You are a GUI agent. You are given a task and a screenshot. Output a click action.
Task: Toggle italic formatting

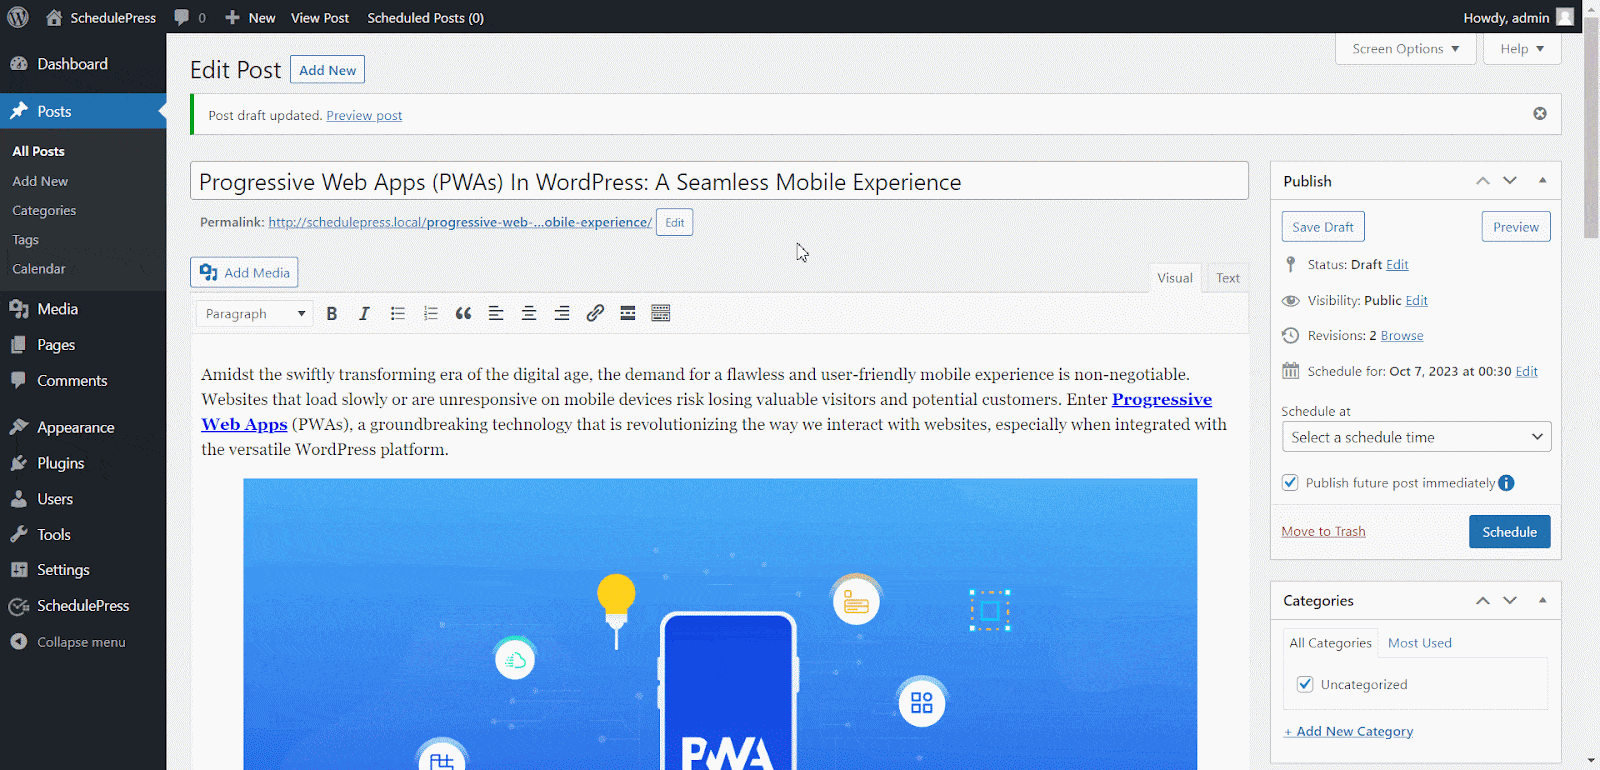[x=364, y=313]
